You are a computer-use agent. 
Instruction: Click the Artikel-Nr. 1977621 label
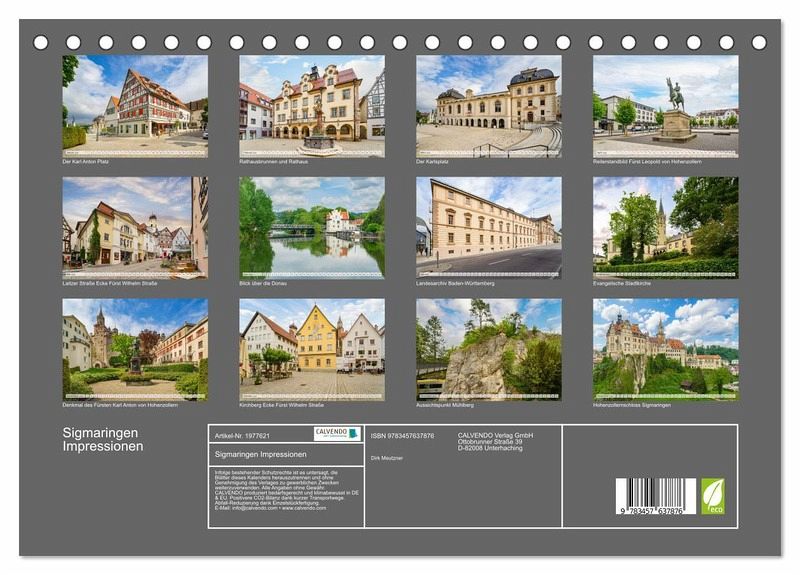[244, 435]
